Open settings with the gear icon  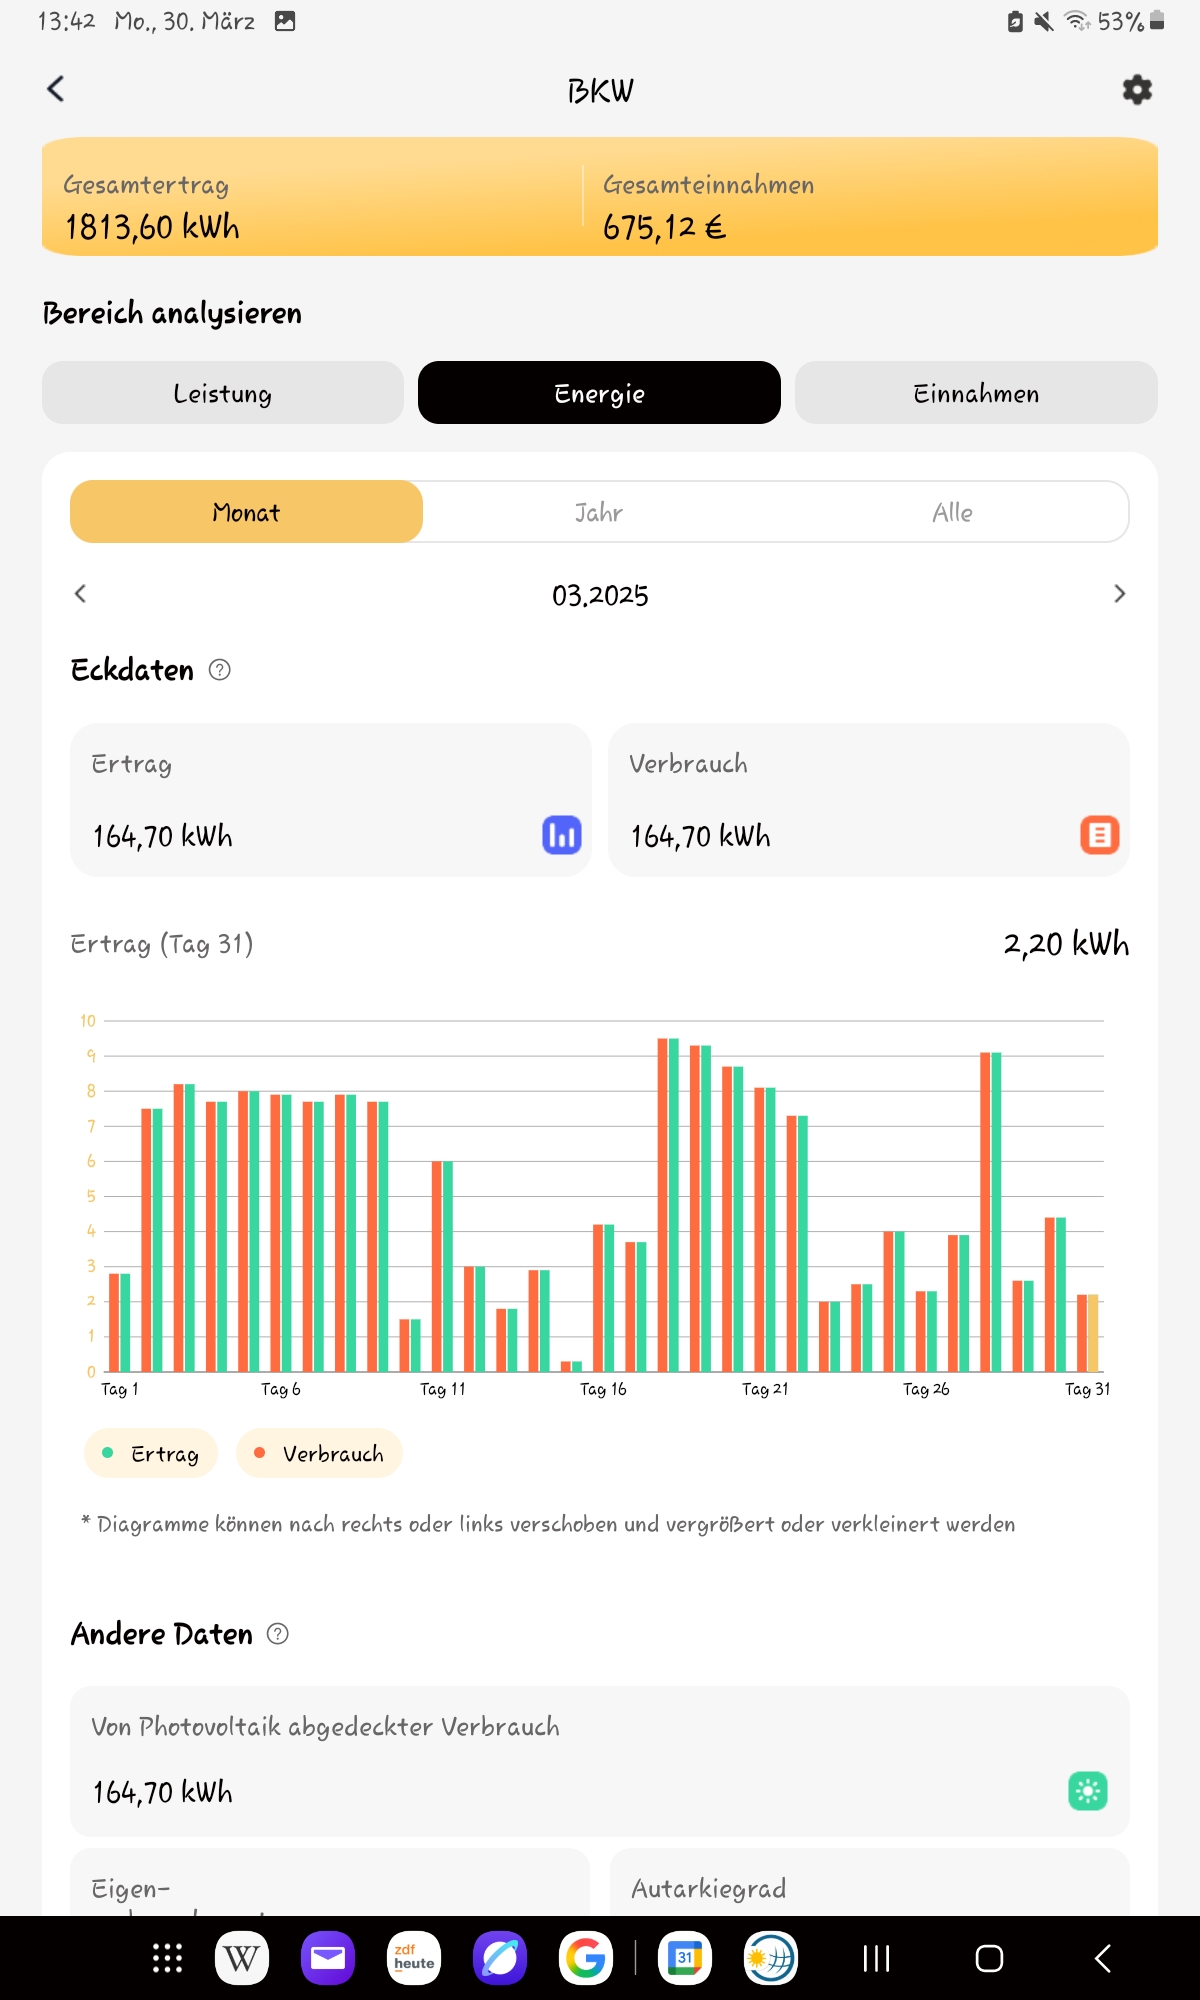1137,90
